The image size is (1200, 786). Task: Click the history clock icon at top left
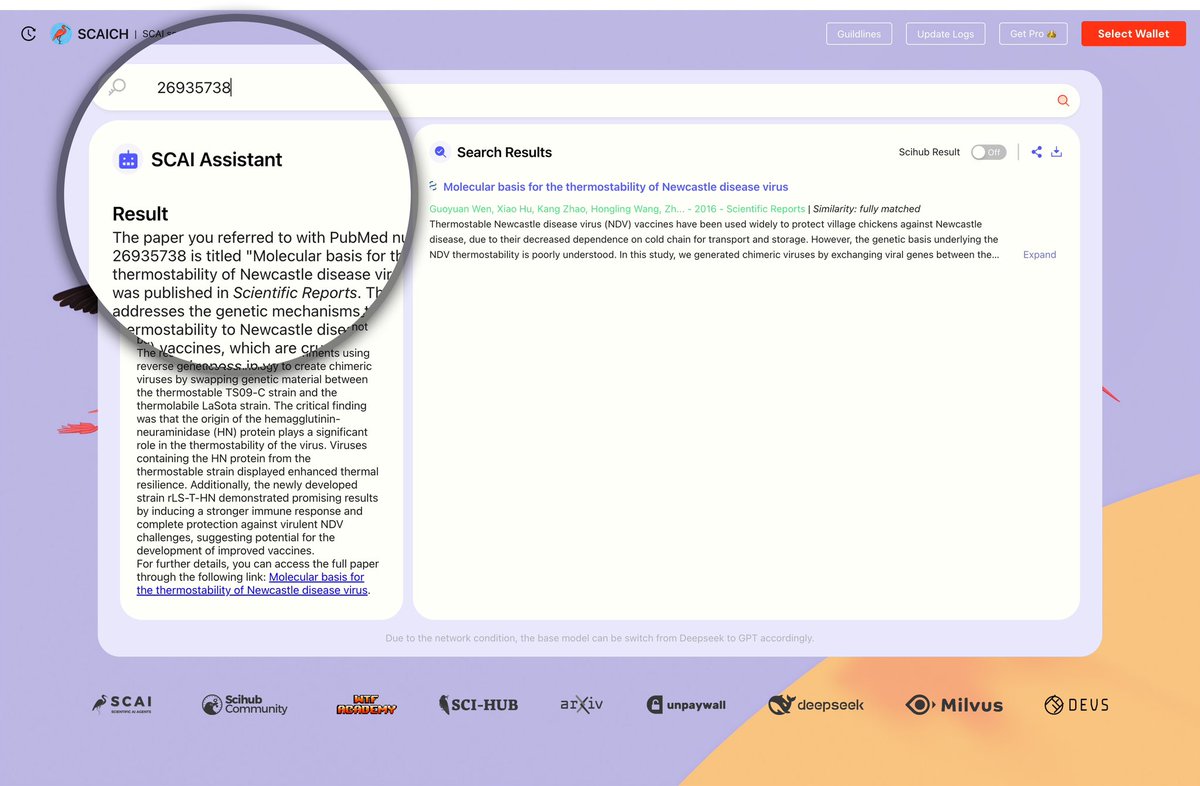point(29,34)
